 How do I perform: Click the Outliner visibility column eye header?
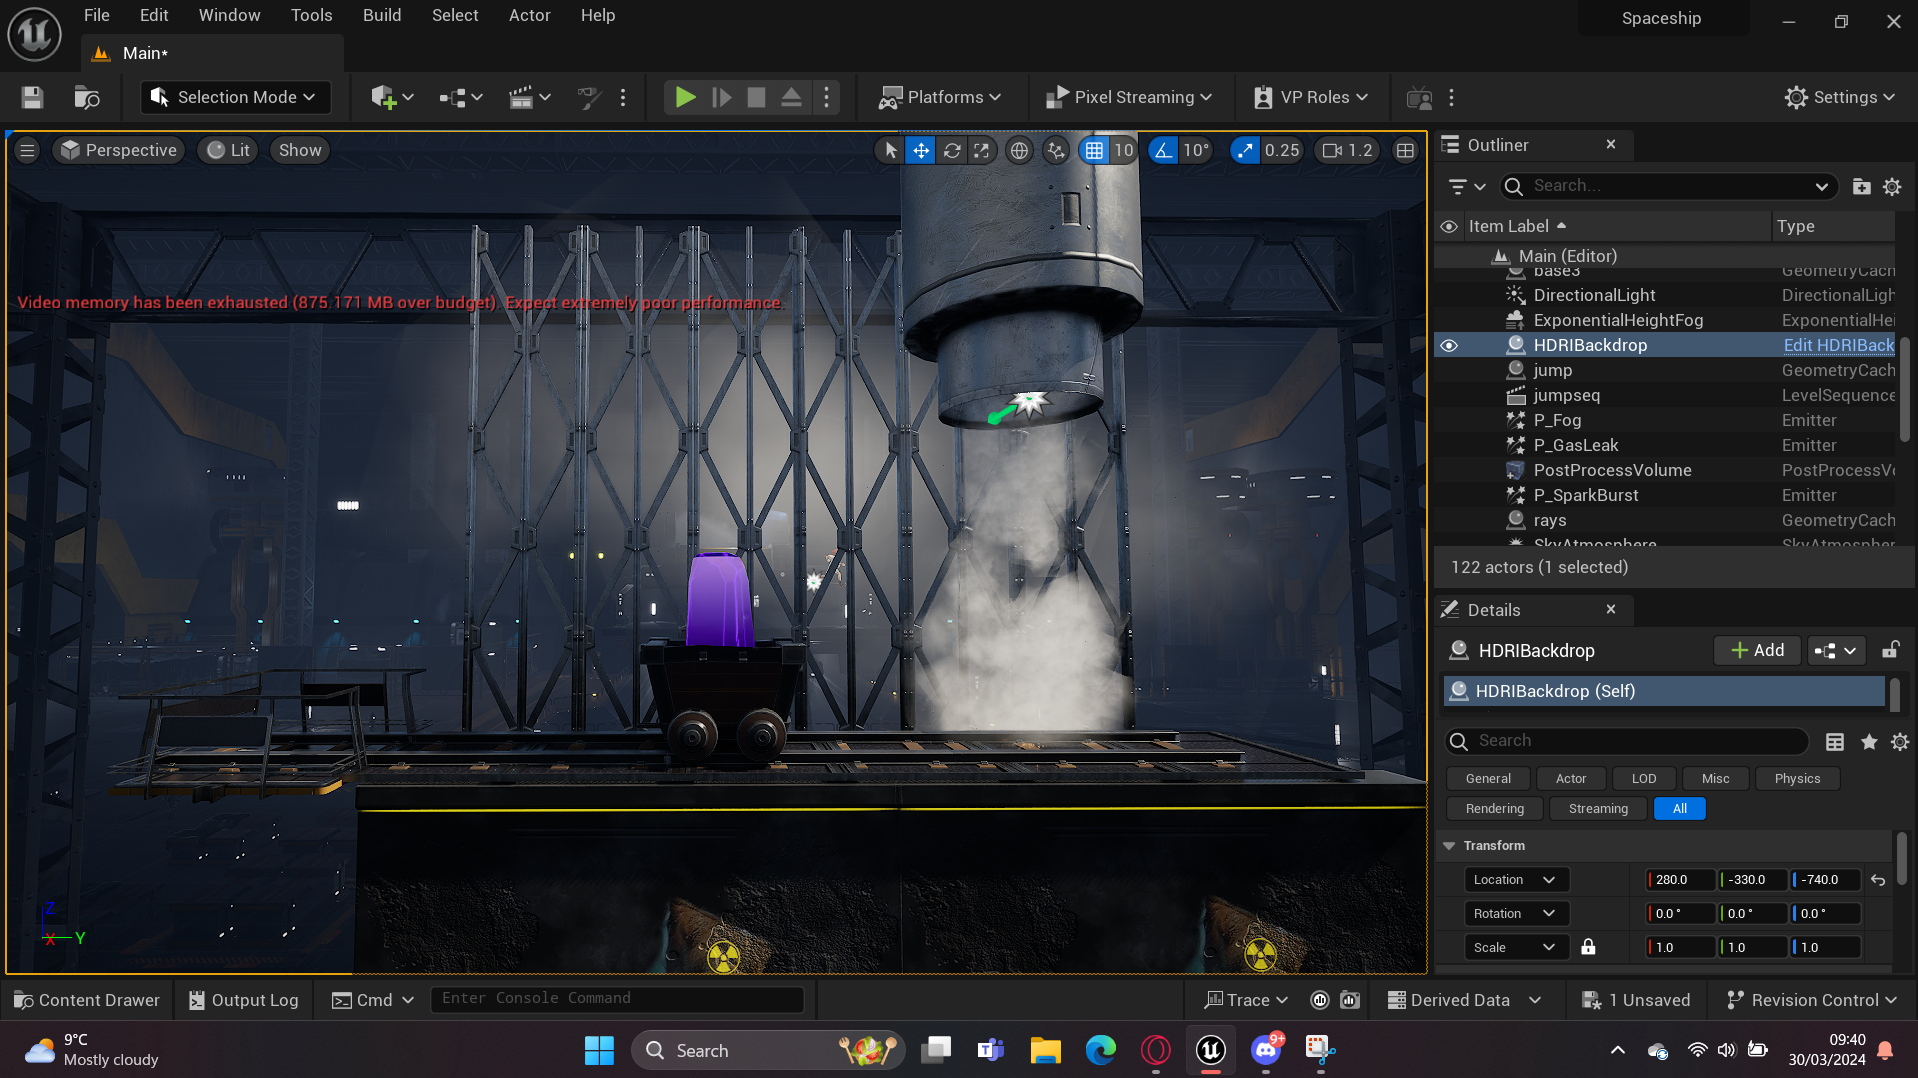pyautogui.click(x=1448, y=226)
